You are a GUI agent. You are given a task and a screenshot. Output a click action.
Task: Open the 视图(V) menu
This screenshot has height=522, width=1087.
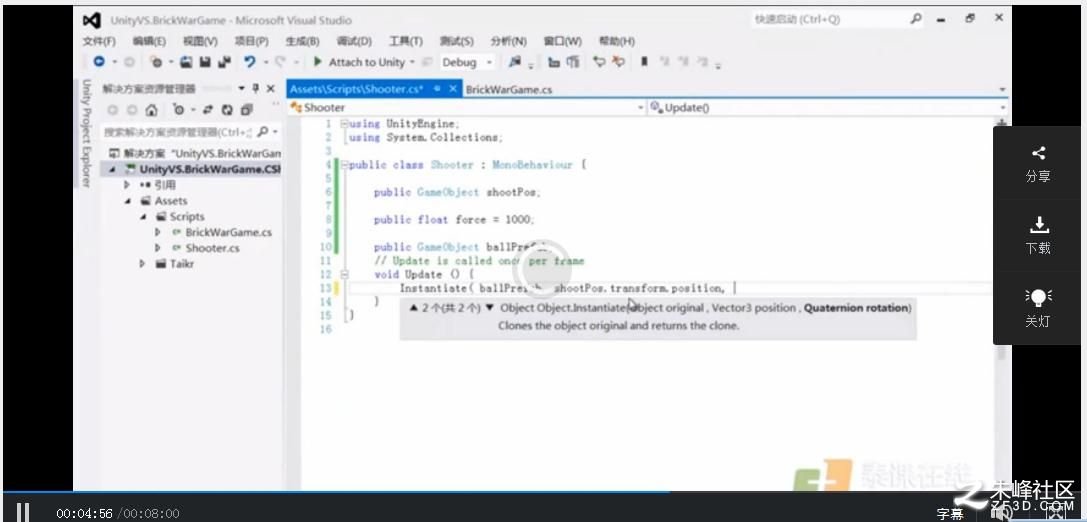[x=200, y=42]
